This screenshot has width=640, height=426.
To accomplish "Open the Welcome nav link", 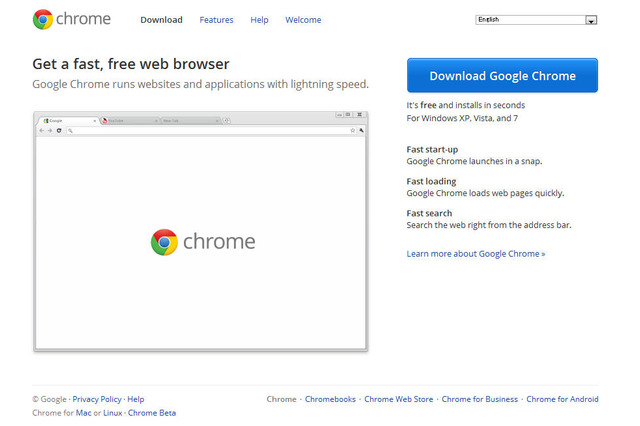I will (303, 20).
